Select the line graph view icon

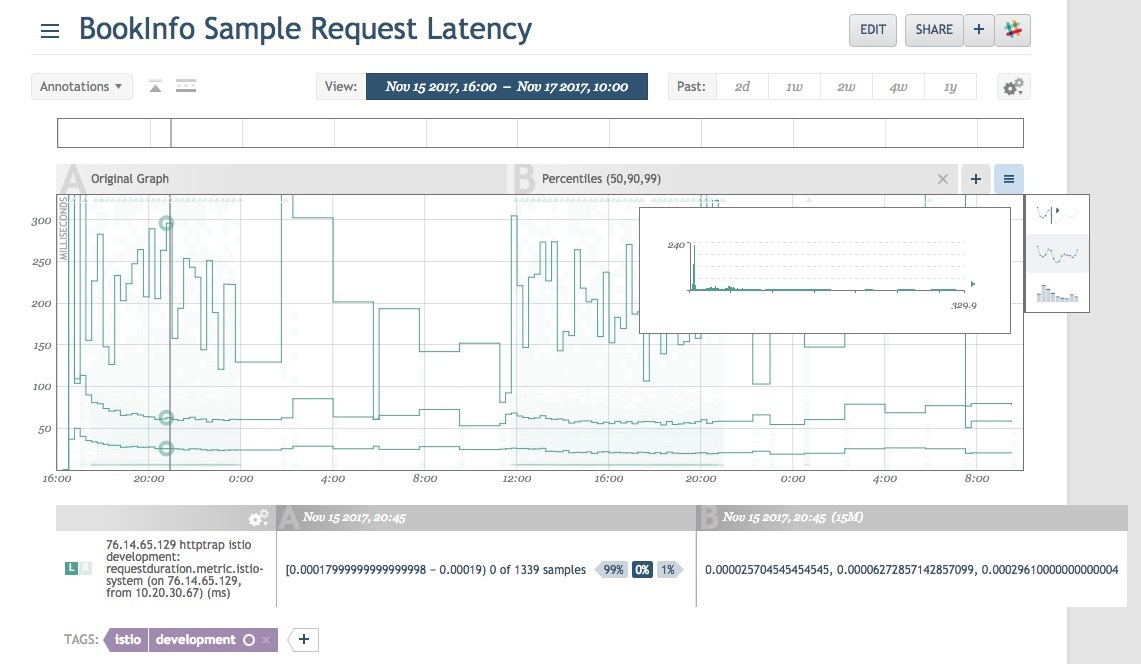(x=1057, y=254)
